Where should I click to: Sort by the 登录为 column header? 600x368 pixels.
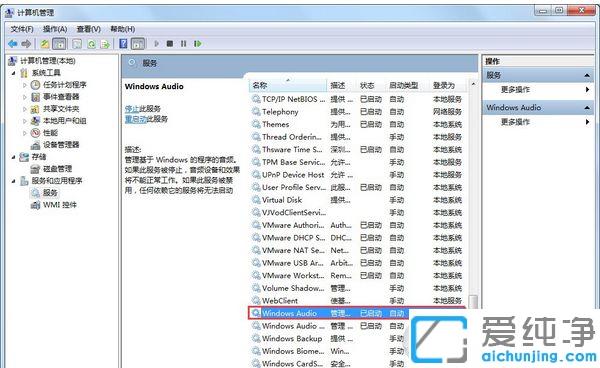pyautogui.click(x=448, y=85)
